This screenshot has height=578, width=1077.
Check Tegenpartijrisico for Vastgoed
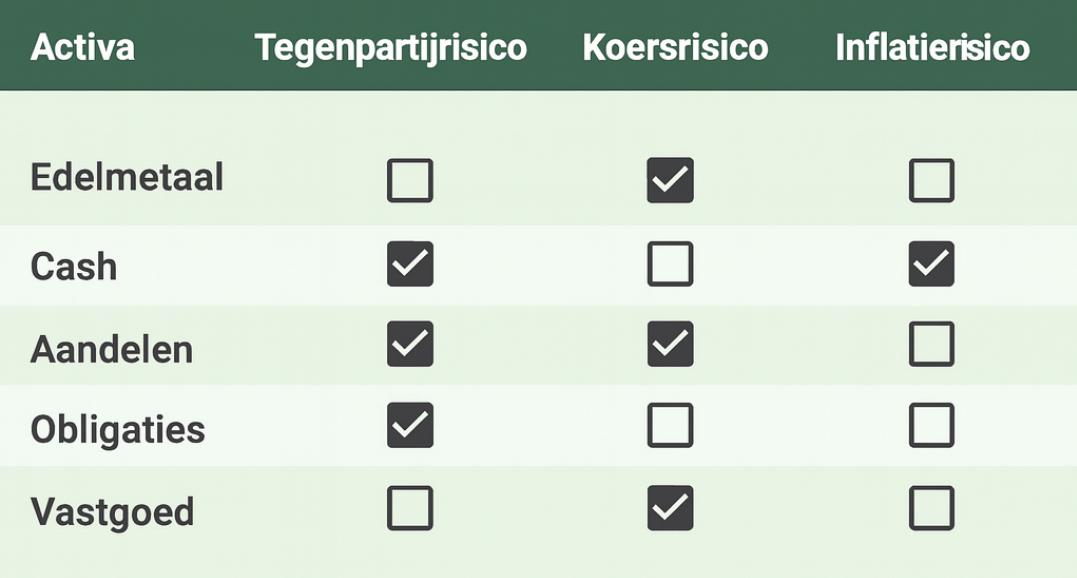(x=410, y=508)
